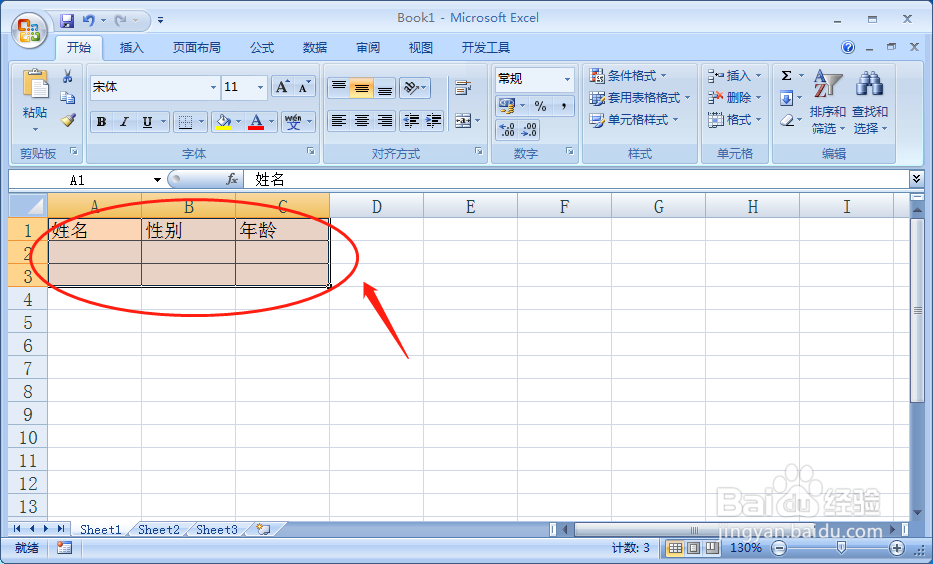The width and height of the screenshot is (933, 564).
Task: Click 格式 format cells button
Action: pos(735,120)
